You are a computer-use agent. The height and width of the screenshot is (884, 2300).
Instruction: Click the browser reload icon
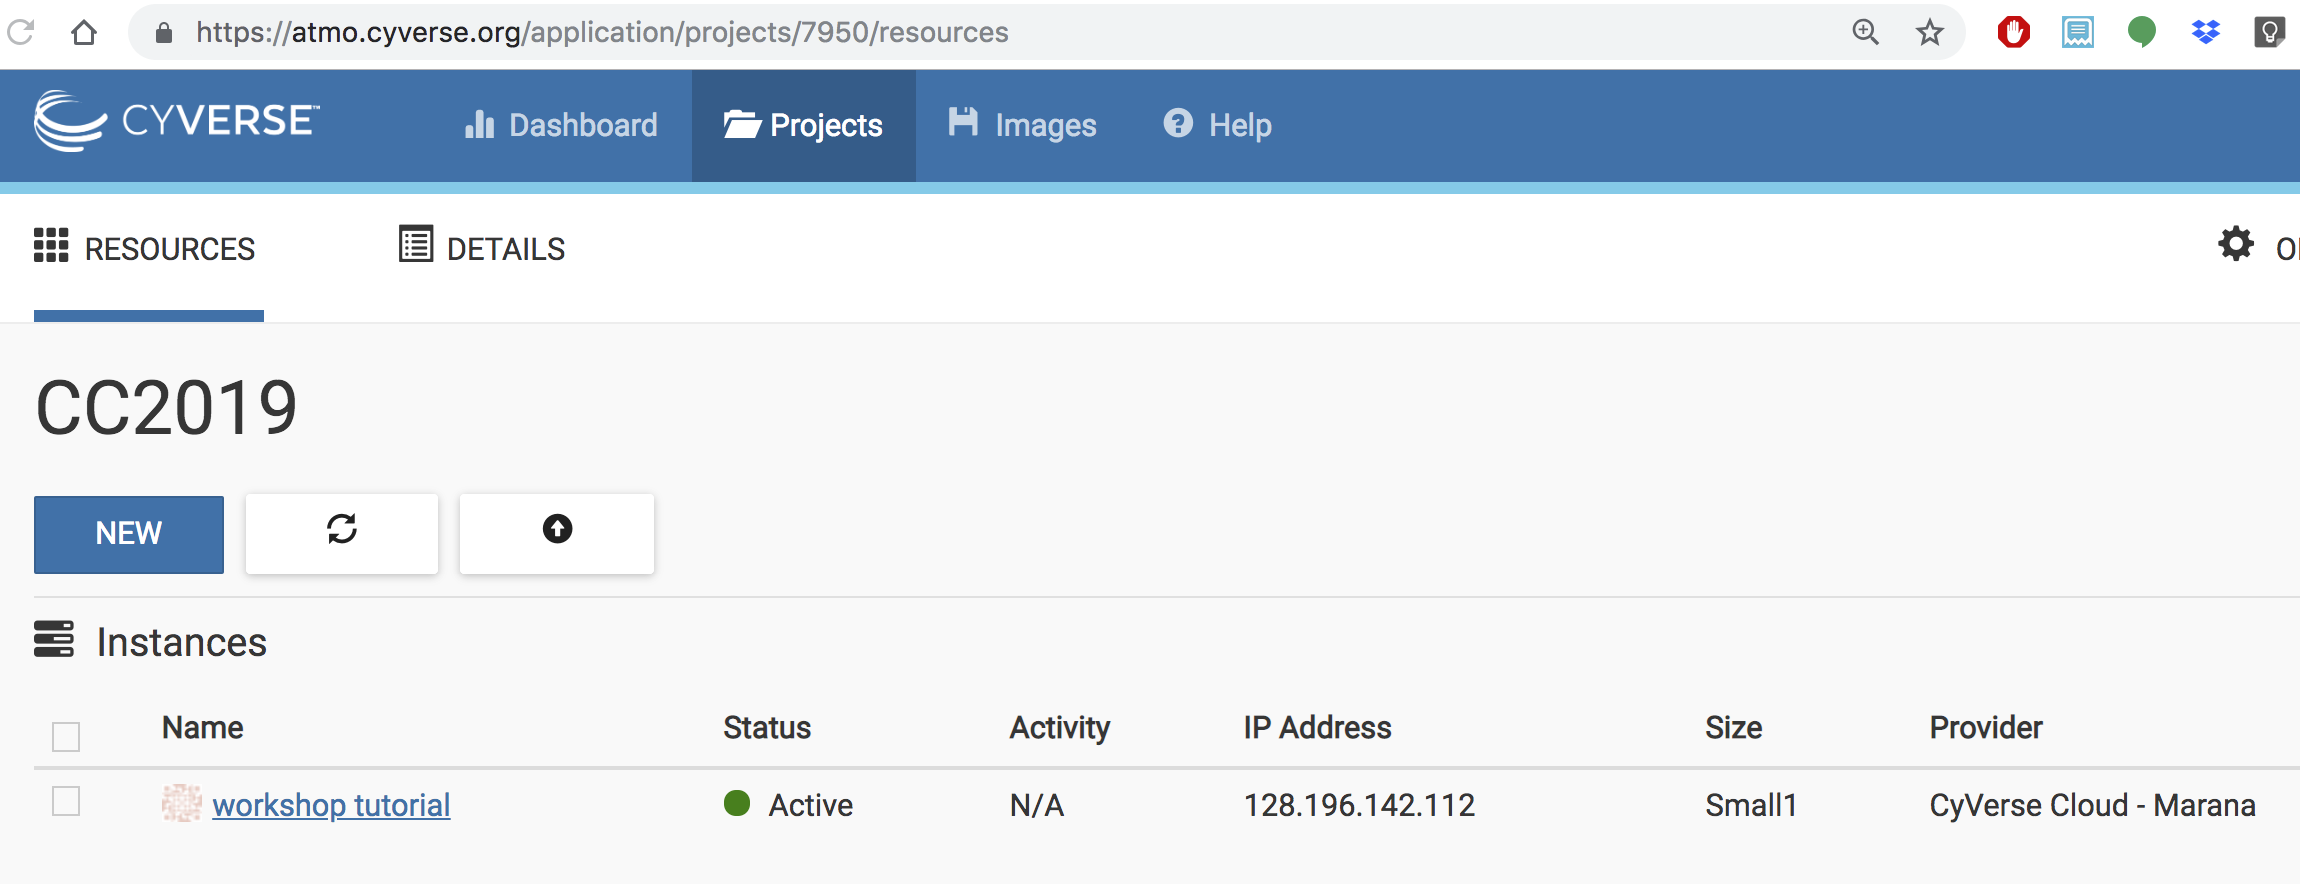tap(20, 32)
